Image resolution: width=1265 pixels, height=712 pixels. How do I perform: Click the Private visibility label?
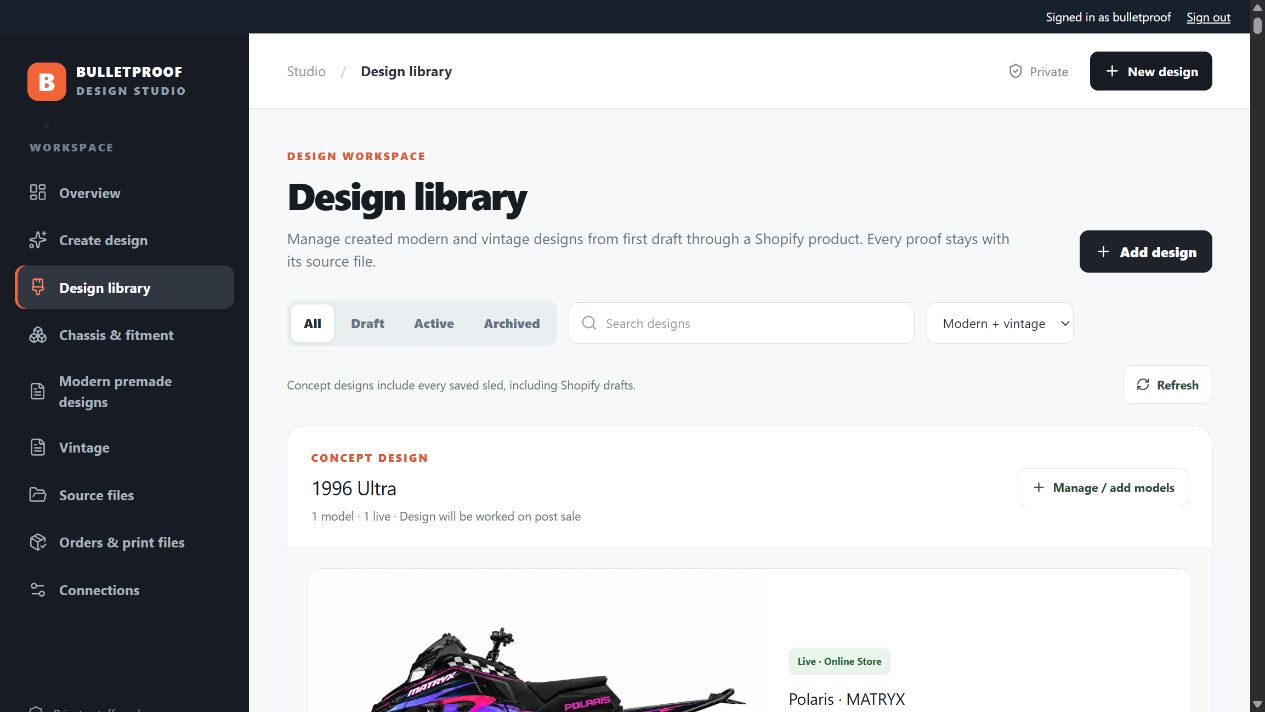(1049, 72)
